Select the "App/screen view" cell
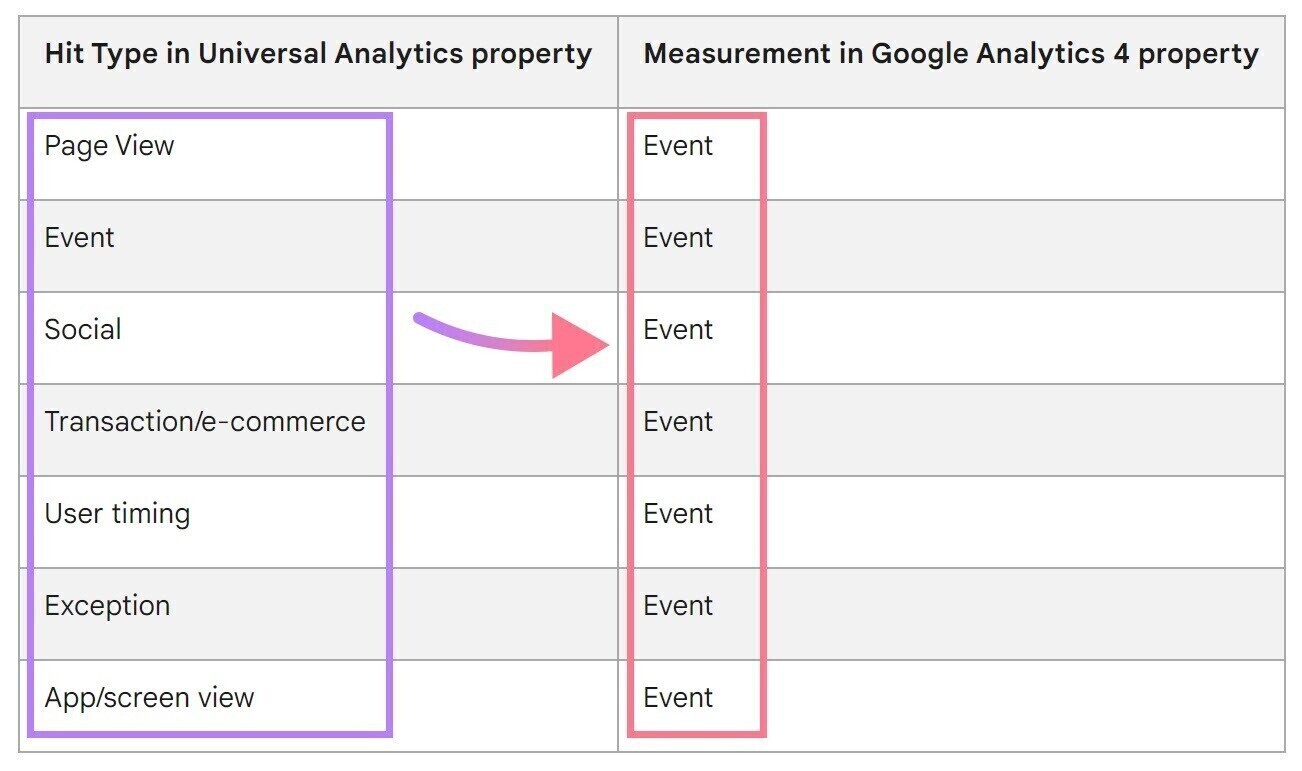1302x771 pixels. click(x=149, y=698)
